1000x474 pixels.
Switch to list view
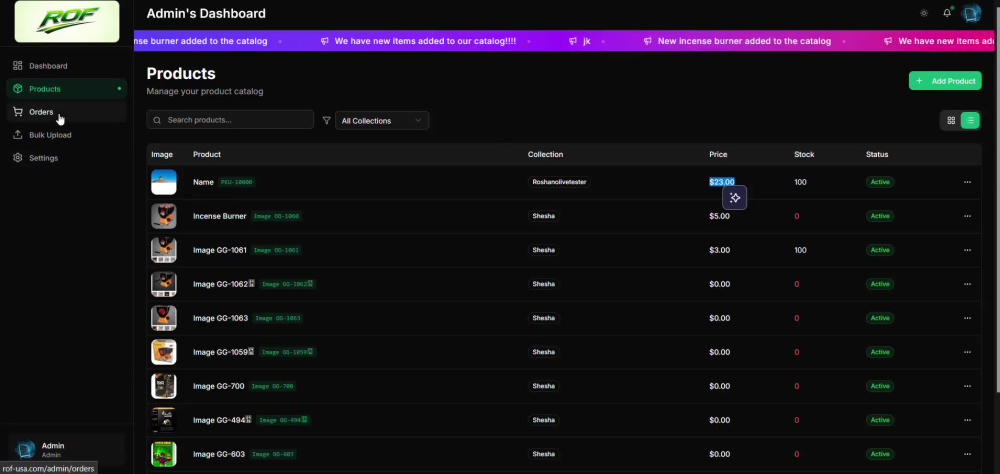tap(970, 120)
